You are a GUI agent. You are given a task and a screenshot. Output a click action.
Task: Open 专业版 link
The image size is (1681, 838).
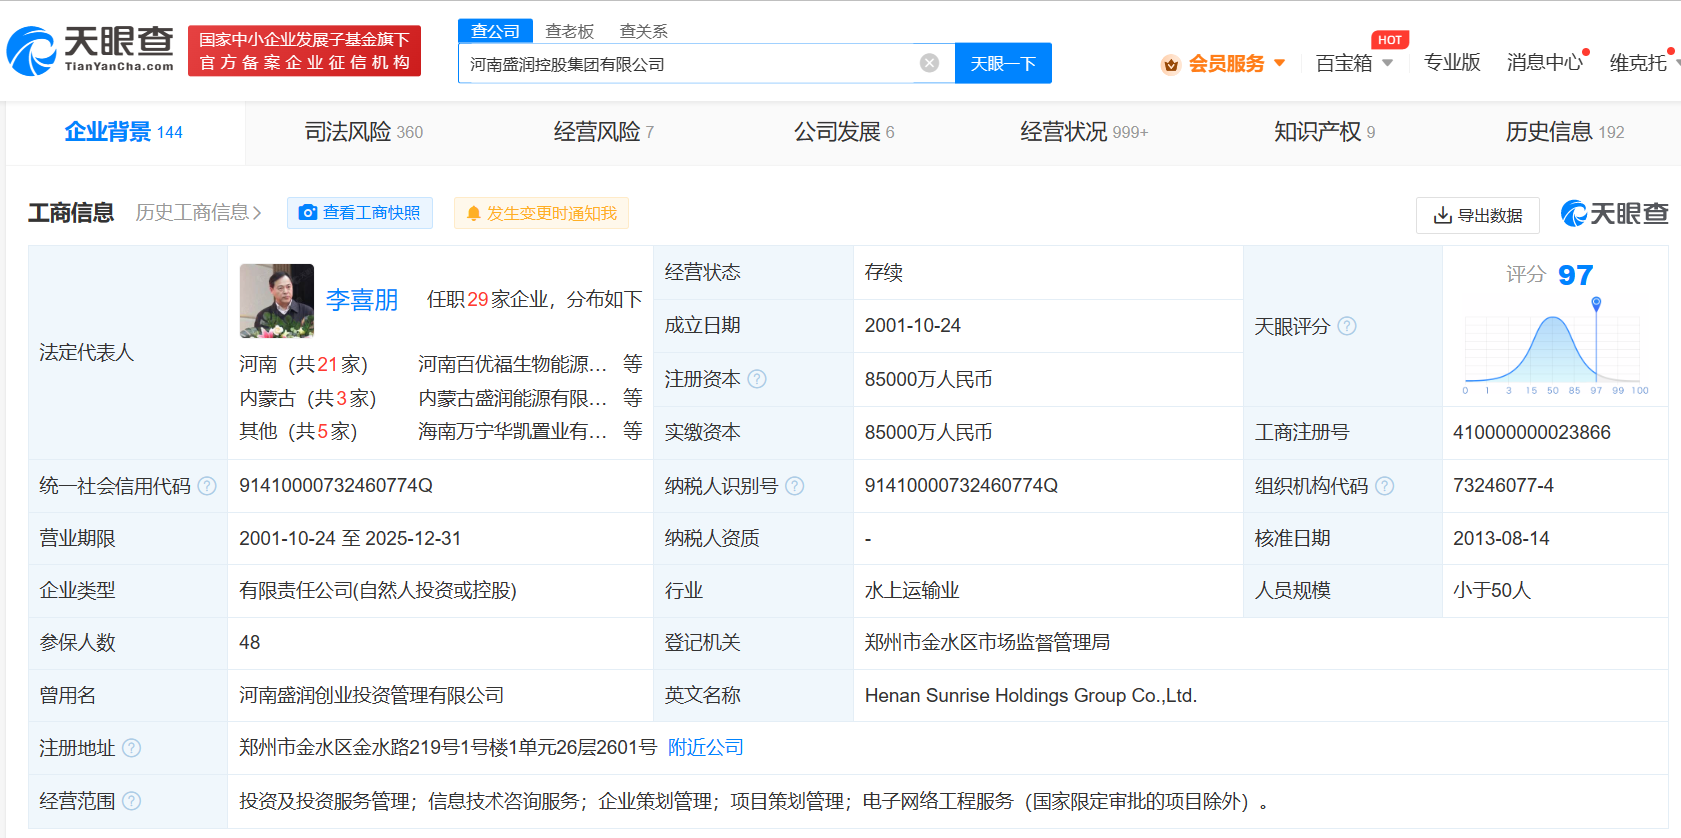tap(1452, 62)
